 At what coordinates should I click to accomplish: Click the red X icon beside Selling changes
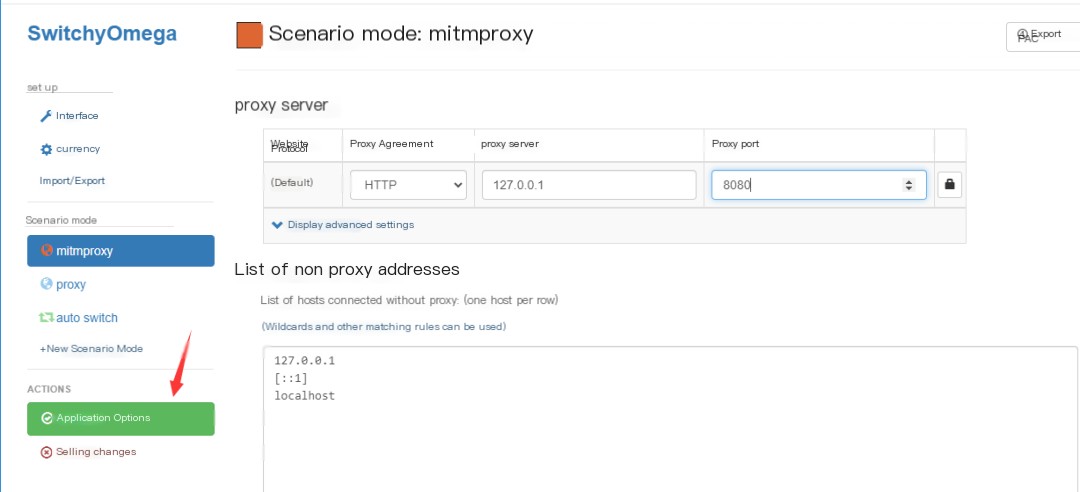coord(46,453)
